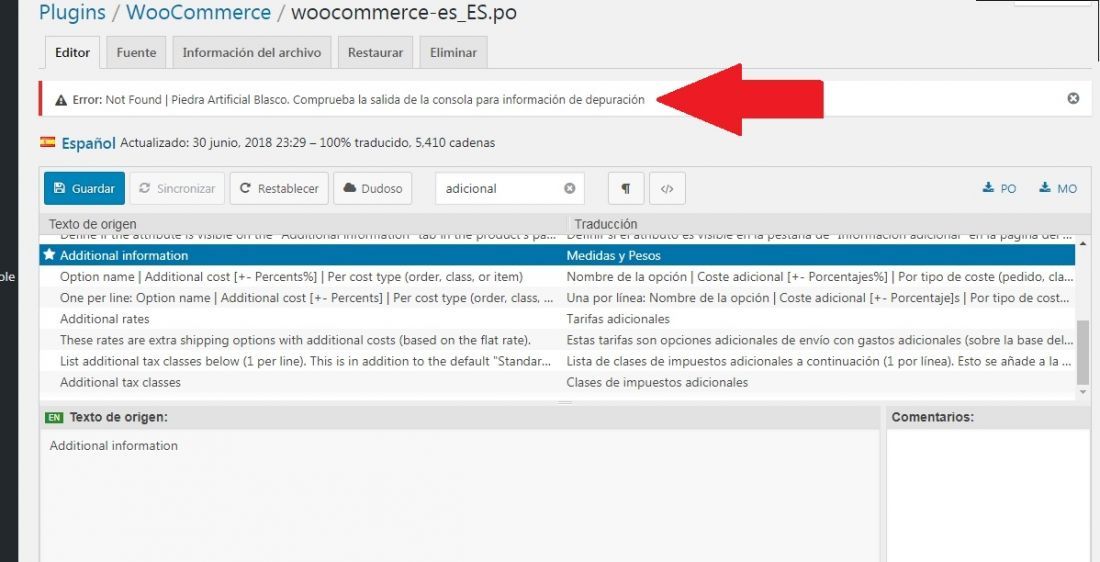
Task: Click the Restablecer button
Action: point(279,189)
